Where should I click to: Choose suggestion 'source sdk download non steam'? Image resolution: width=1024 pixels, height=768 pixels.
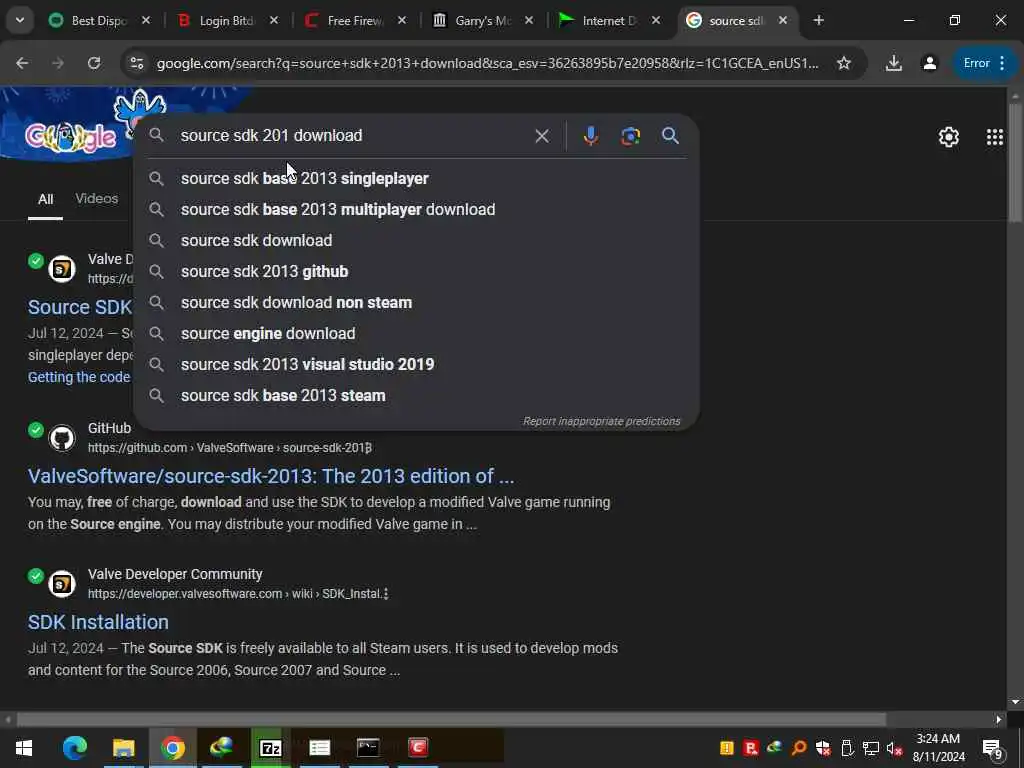(417, 302)
